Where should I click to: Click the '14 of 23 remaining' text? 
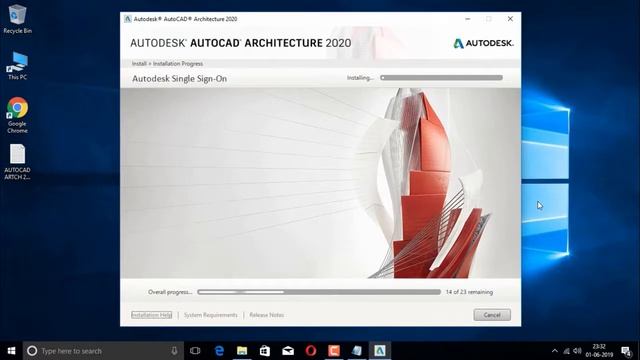[x=469, y=292]
